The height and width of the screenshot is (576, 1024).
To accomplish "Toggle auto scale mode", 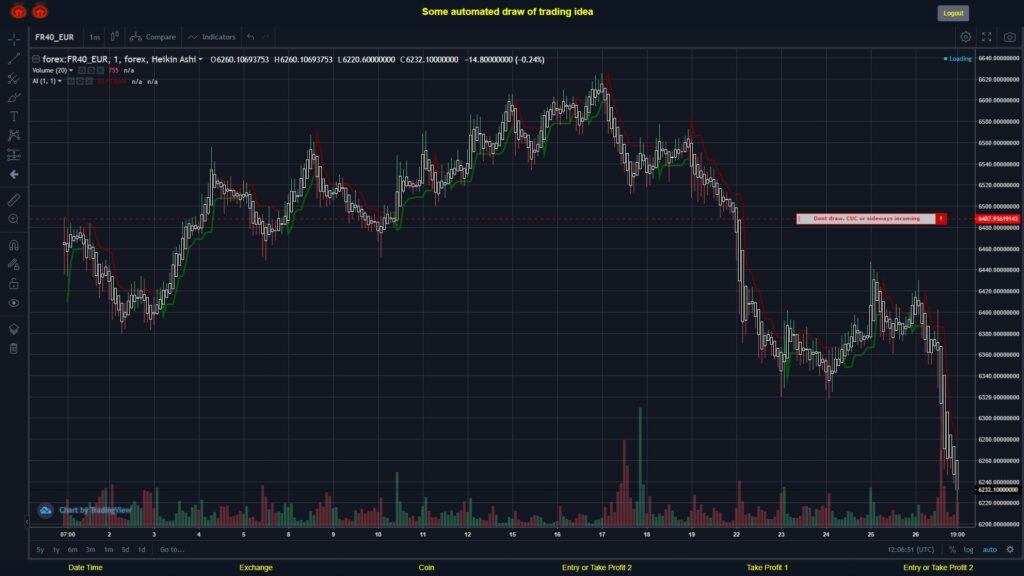I will (990, 549).
